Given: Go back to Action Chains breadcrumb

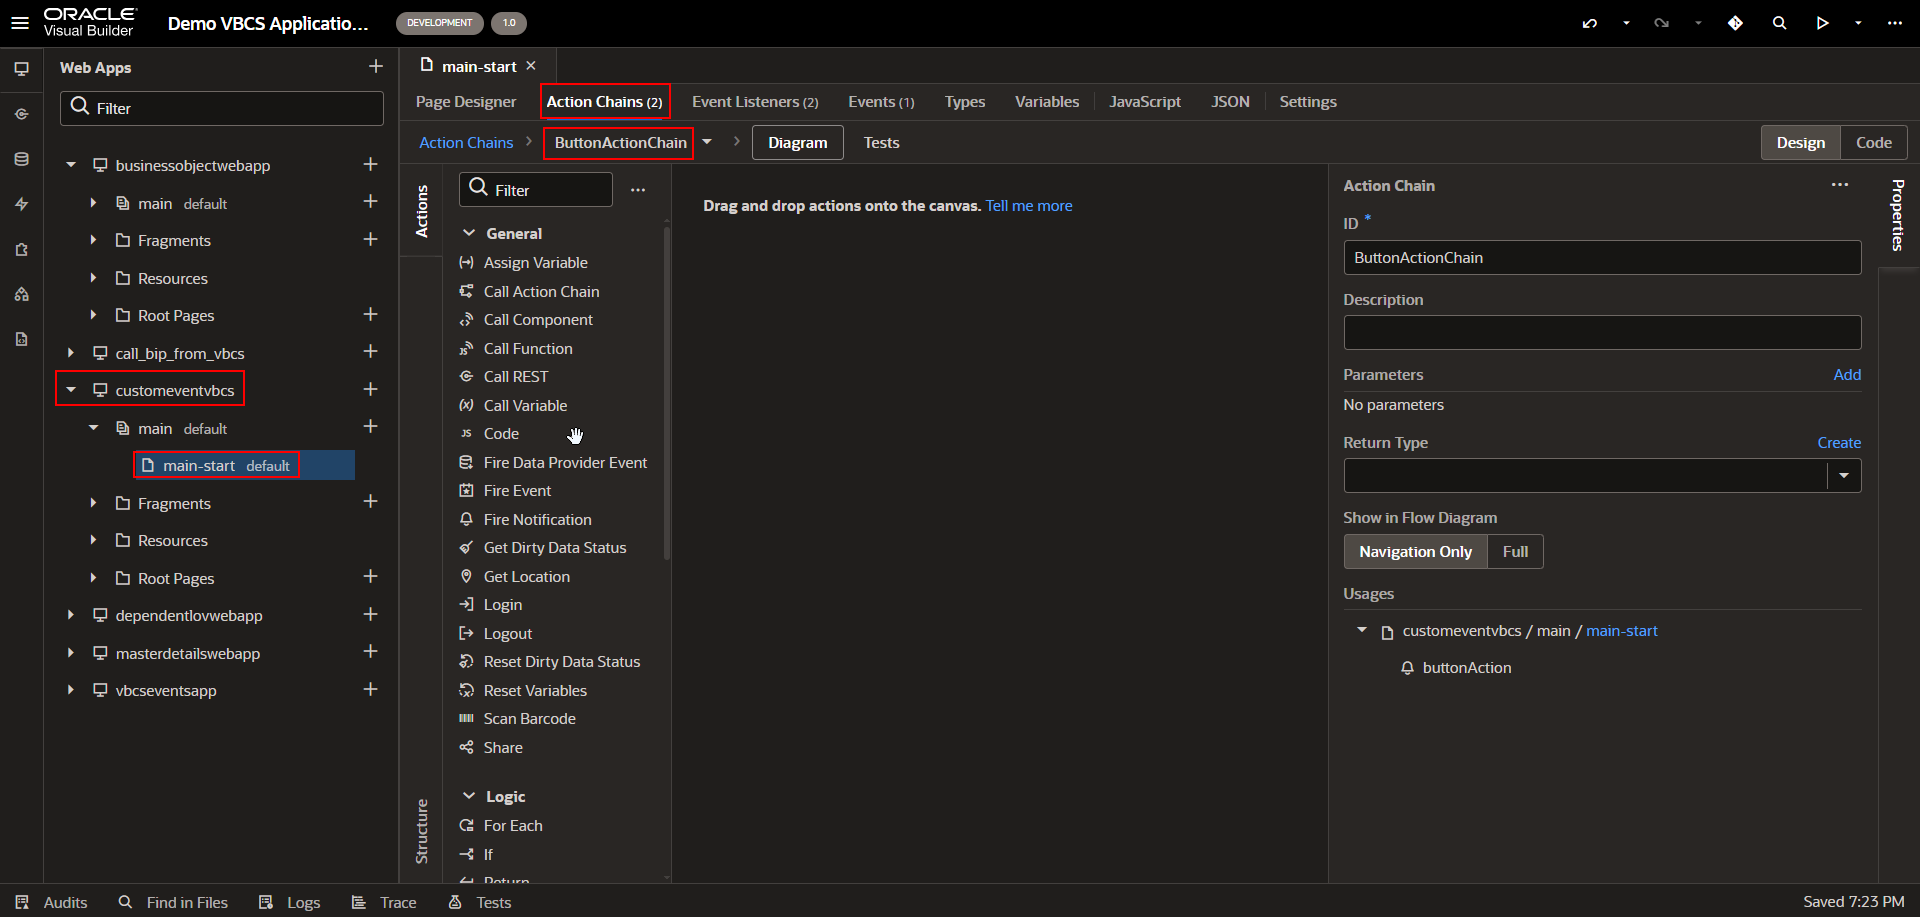Looking at the screenshot, I should [466, 143].
